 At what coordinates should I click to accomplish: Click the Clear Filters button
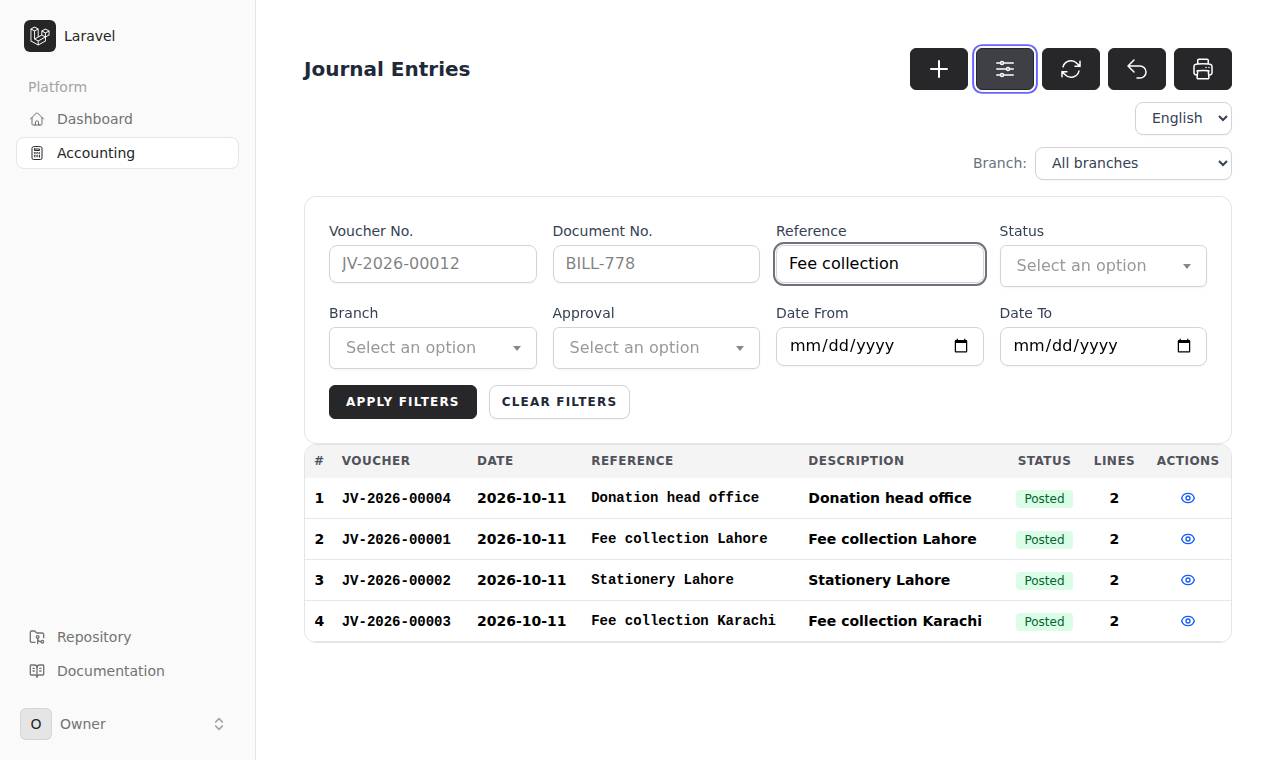point(559,402)
